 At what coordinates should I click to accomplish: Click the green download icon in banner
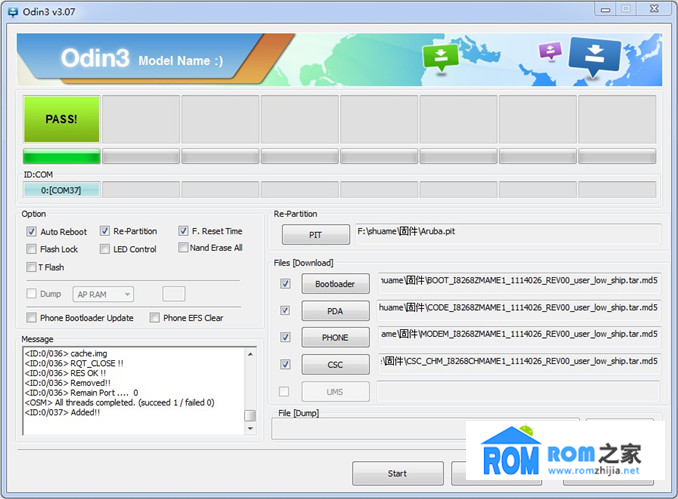click(x=440, y=57)
